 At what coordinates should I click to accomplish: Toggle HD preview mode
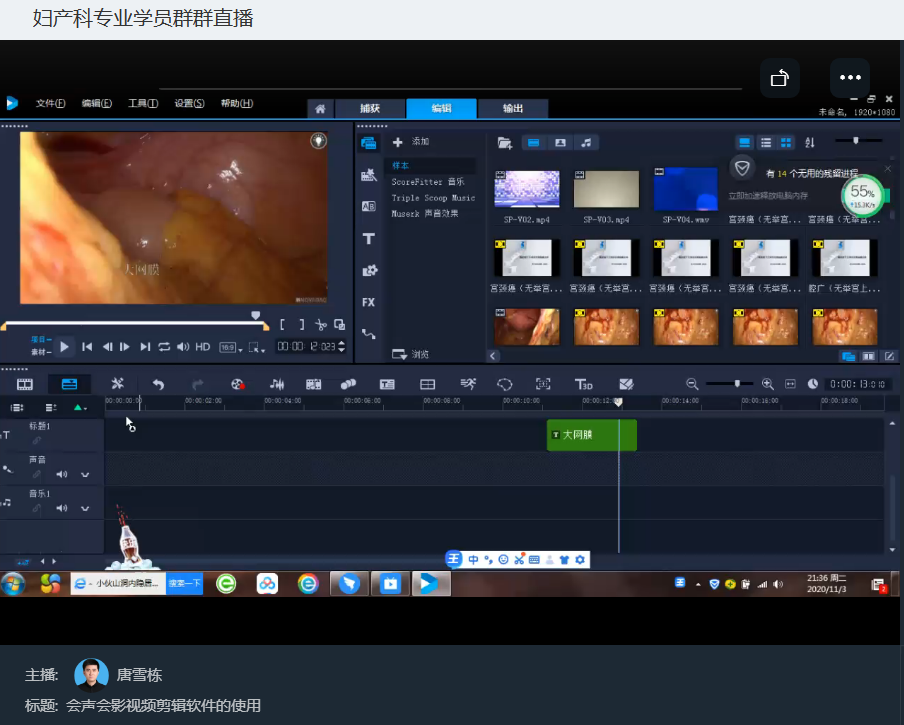tap(202, 347)
